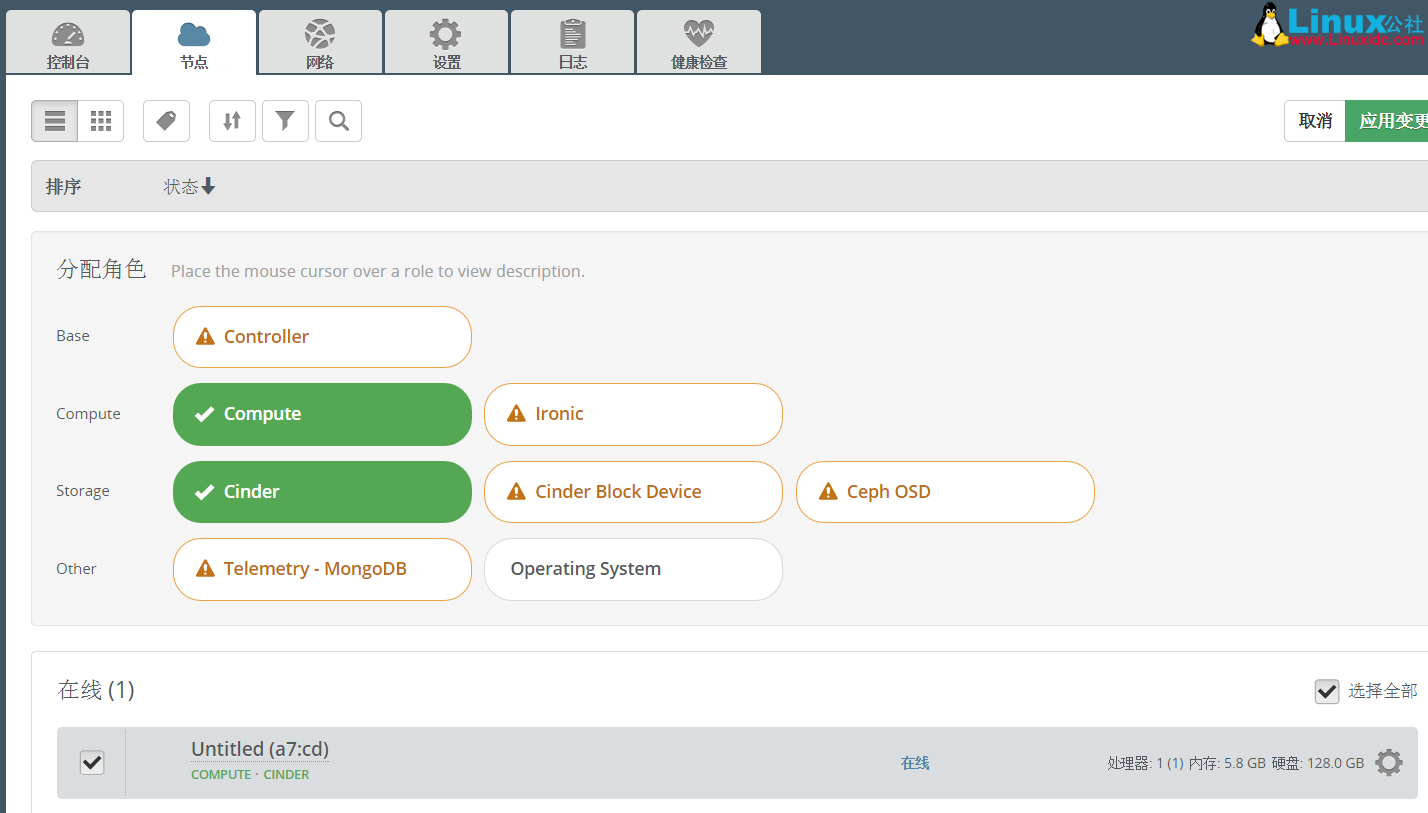
Task: Switch to grid view icon
Action: (101, 121)
